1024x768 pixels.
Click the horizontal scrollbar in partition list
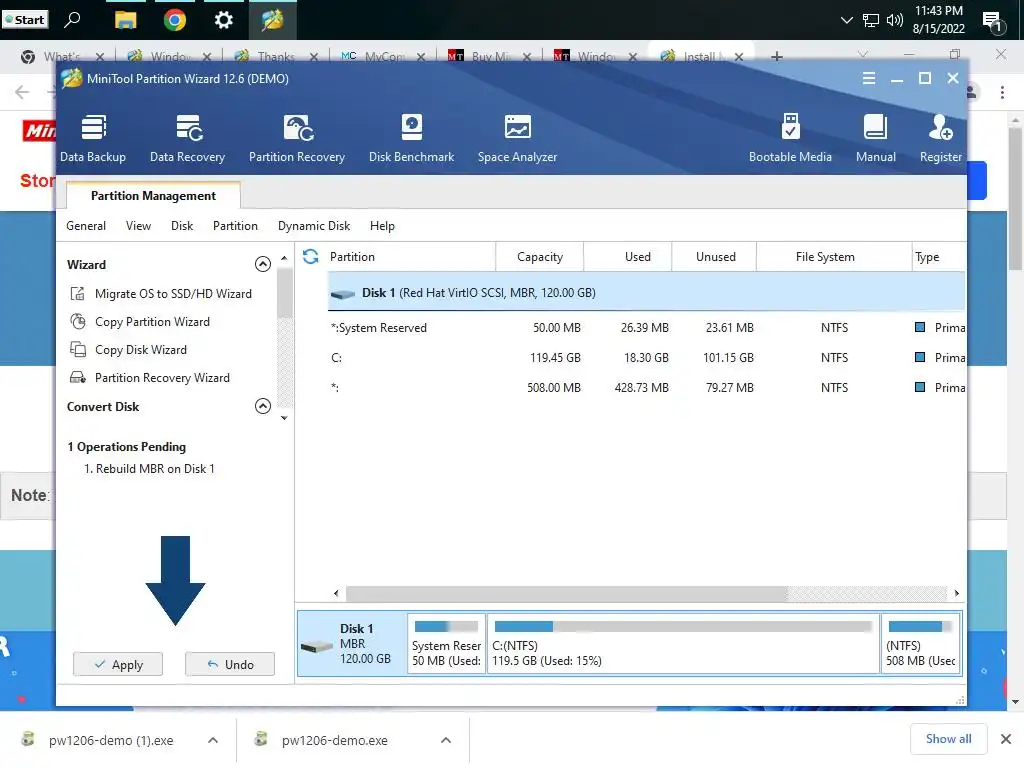point(566,593)
